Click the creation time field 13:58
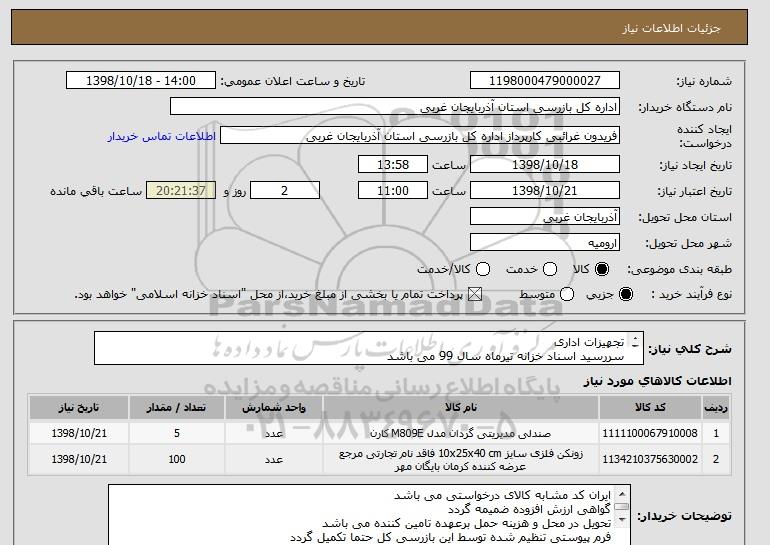Viewport: 770px width, 545px height. point(393,164)
